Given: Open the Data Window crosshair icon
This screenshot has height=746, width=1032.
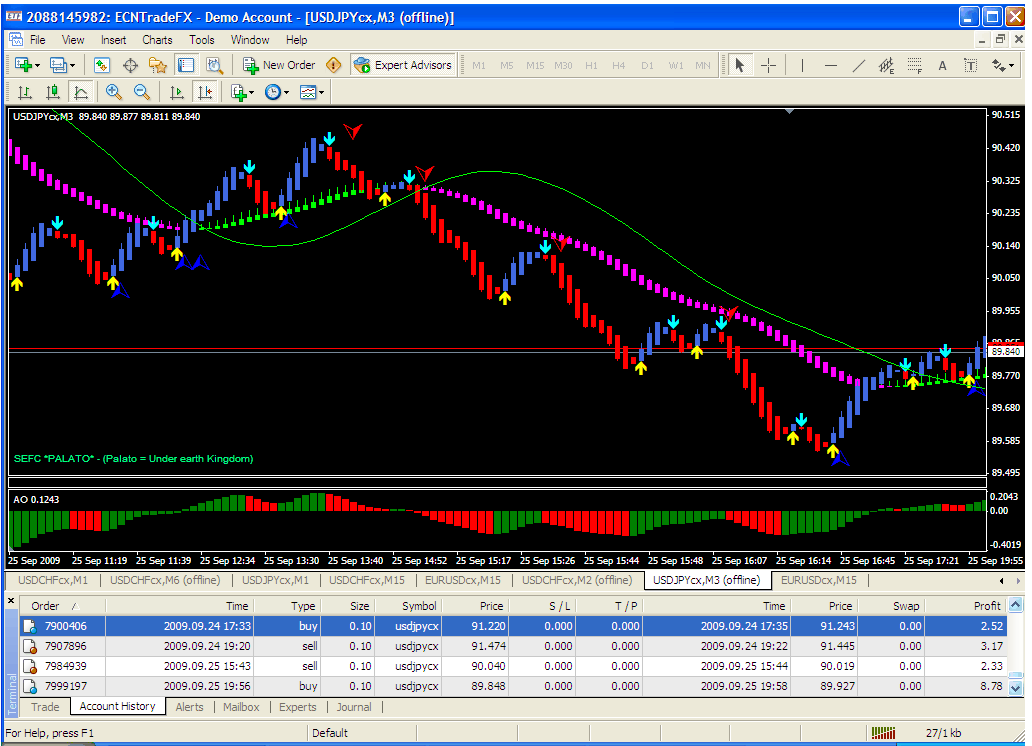Looking at the screenshot, I should tap(130, 65).
